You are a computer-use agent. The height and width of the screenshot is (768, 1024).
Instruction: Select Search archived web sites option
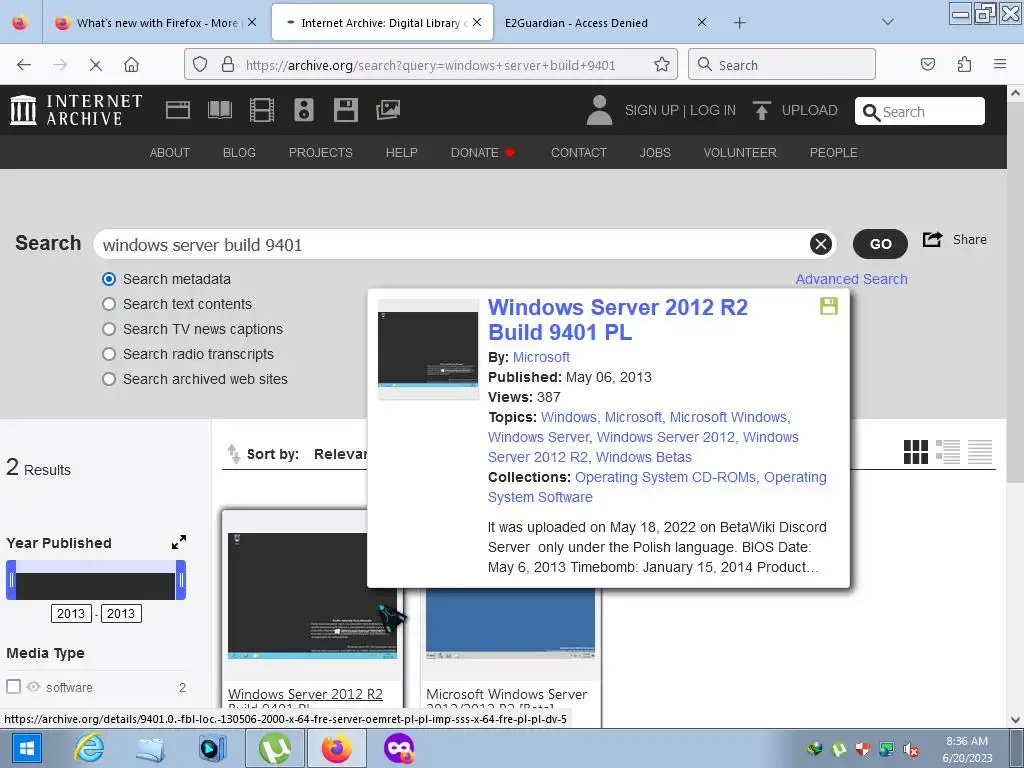point(109,379)
